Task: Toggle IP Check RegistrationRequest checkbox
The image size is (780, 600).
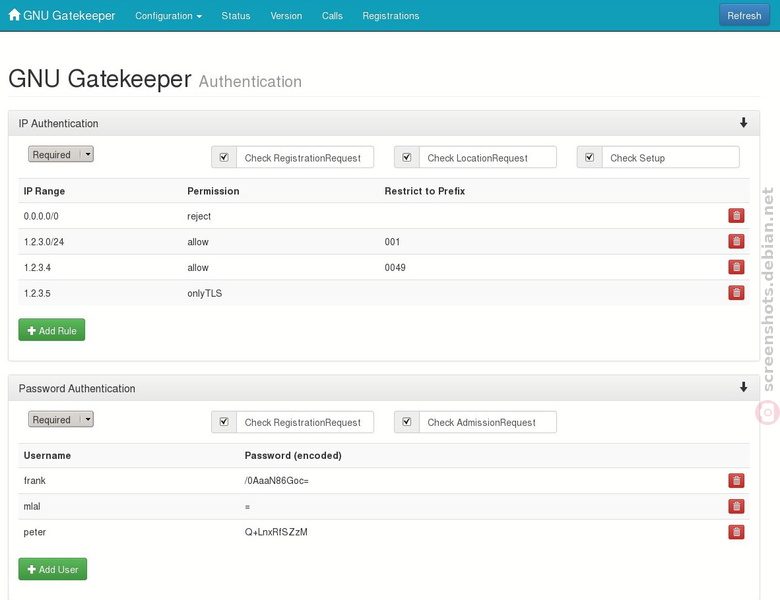Action: pos(224,157)
